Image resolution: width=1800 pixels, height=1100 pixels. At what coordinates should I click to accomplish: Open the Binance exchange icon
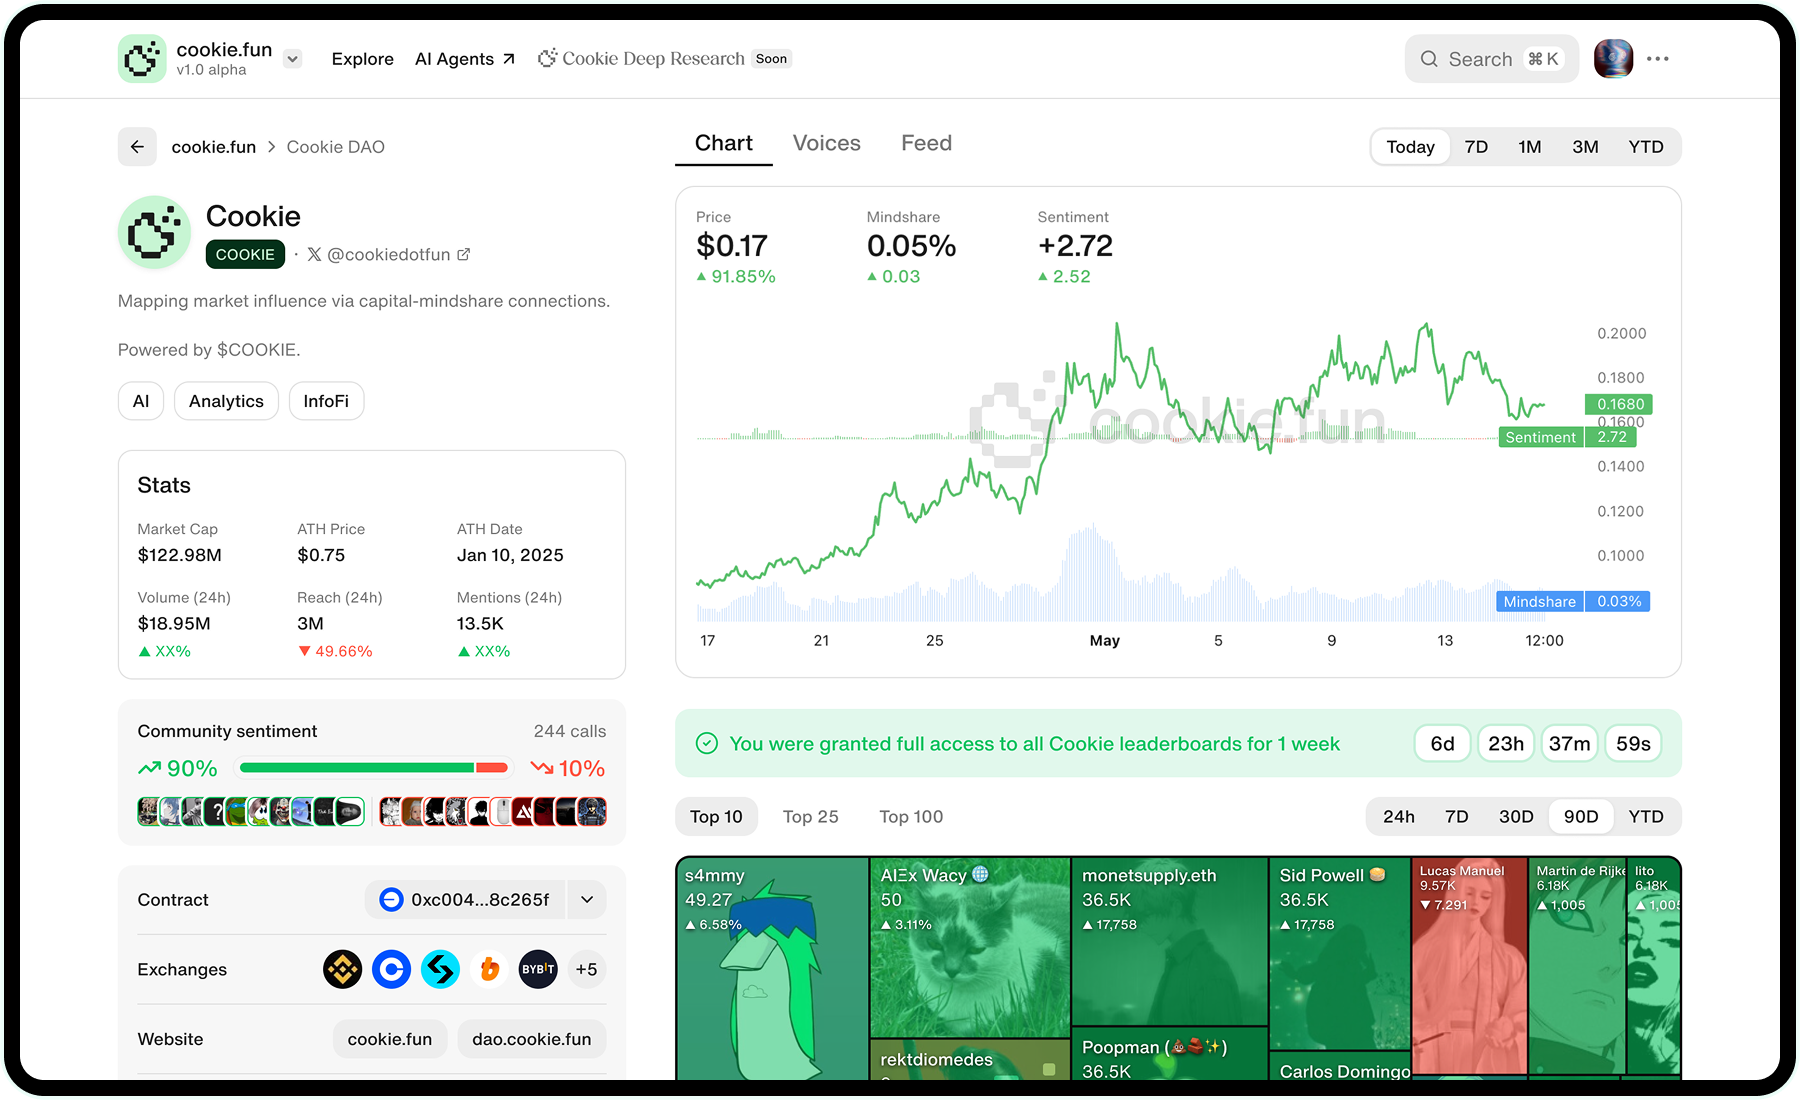tap(343, 969)
